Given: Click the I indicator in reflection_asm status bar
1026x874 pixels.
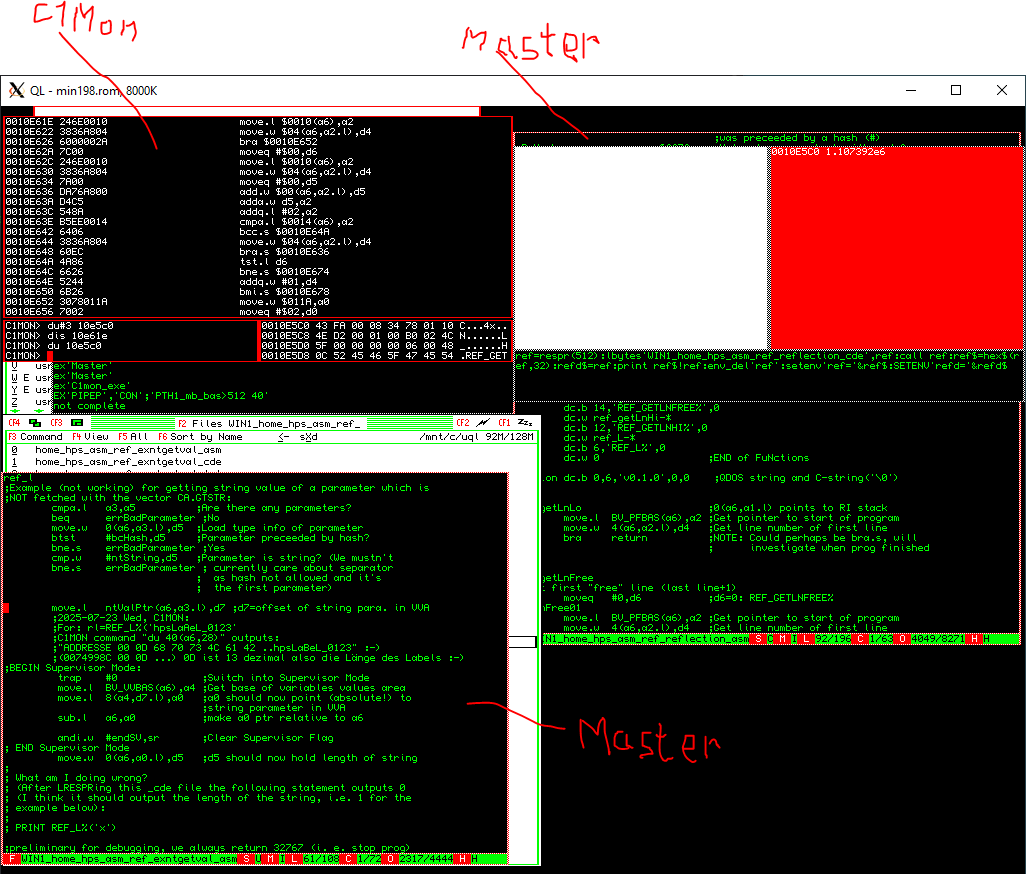Looking at the screenshot, I should tap(794, 638).
